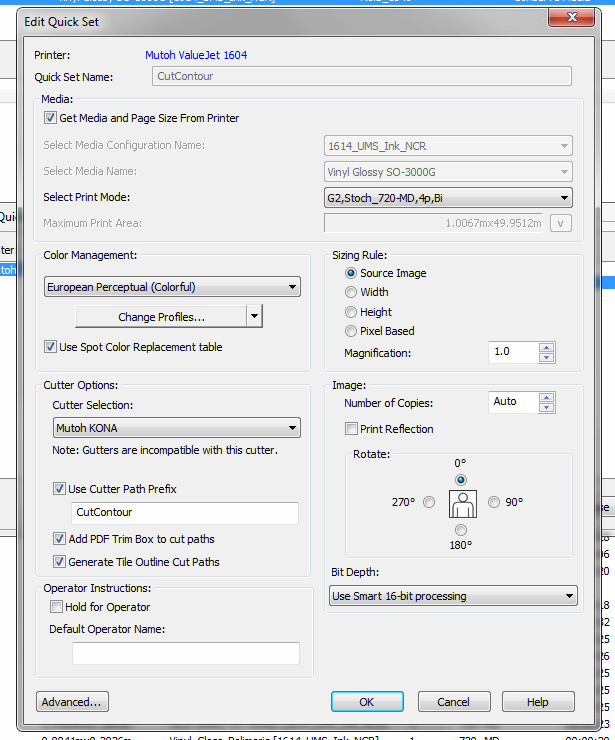Click the Default Operator Name field
Image resolution: width=615 pixels, height=740 pixels.
185,653
